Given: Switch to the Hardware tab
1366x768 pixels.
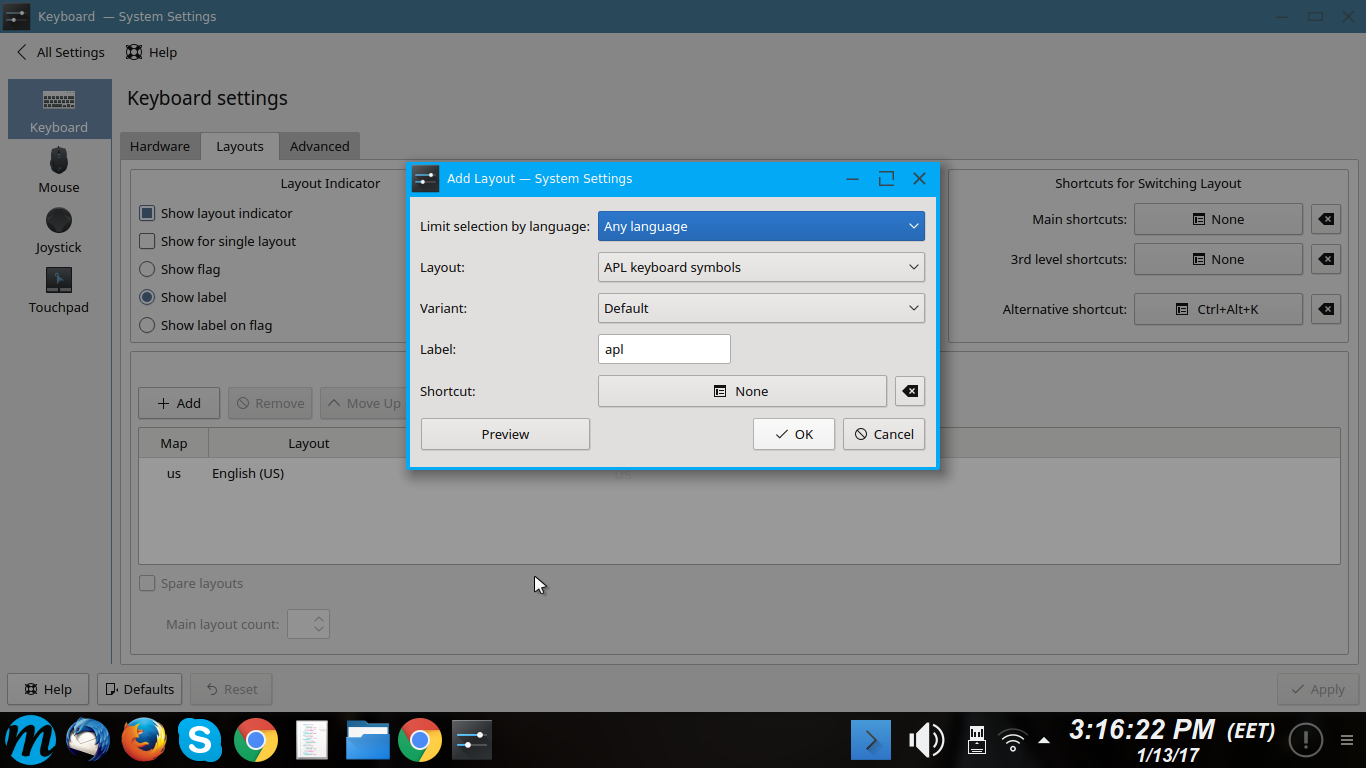Looking at the screenshot, I should [160, 146].
